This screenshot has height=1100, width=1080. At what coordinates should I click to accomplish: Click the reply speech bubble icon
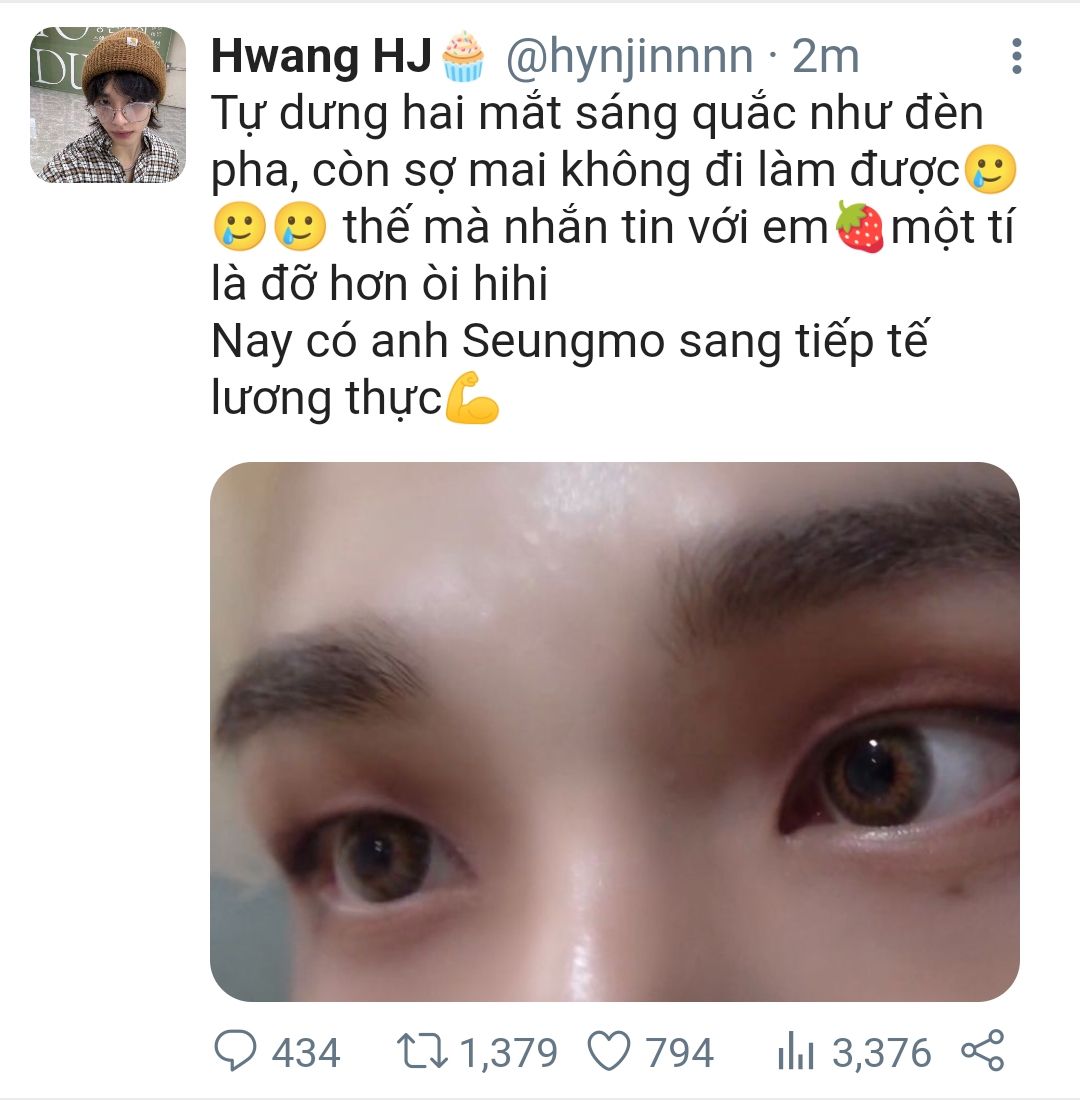(x=235, y=1050)
